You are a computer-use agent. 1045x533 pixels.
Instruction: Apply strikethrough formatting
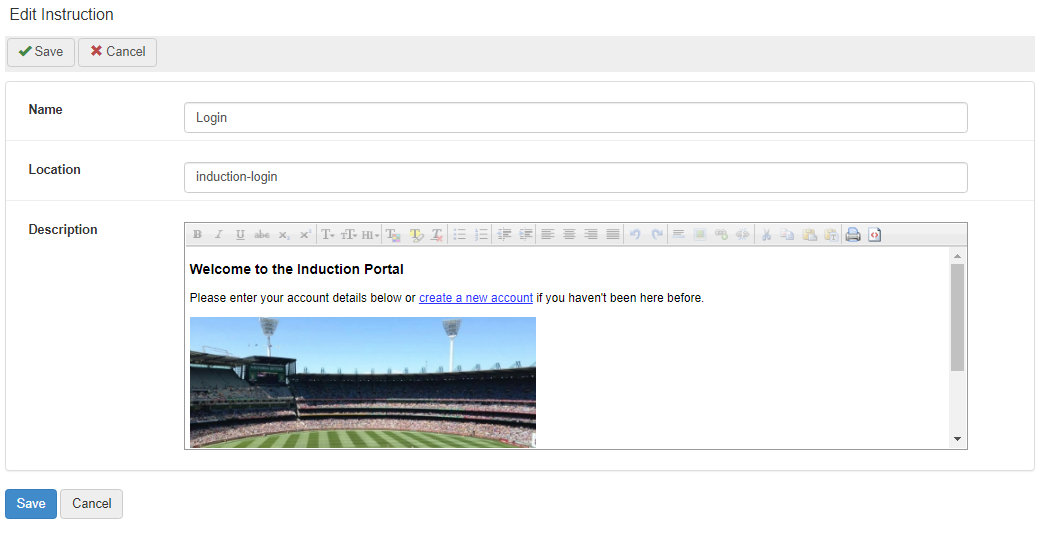click(262, 235)
